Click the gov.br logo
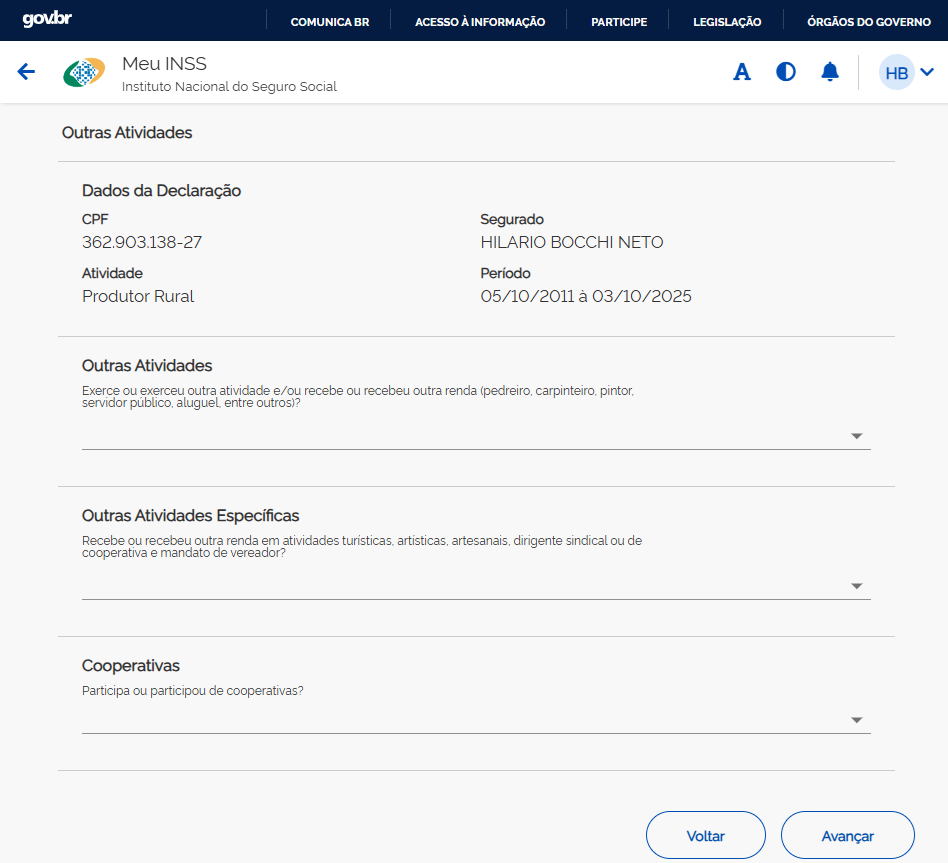 (47, 20)
